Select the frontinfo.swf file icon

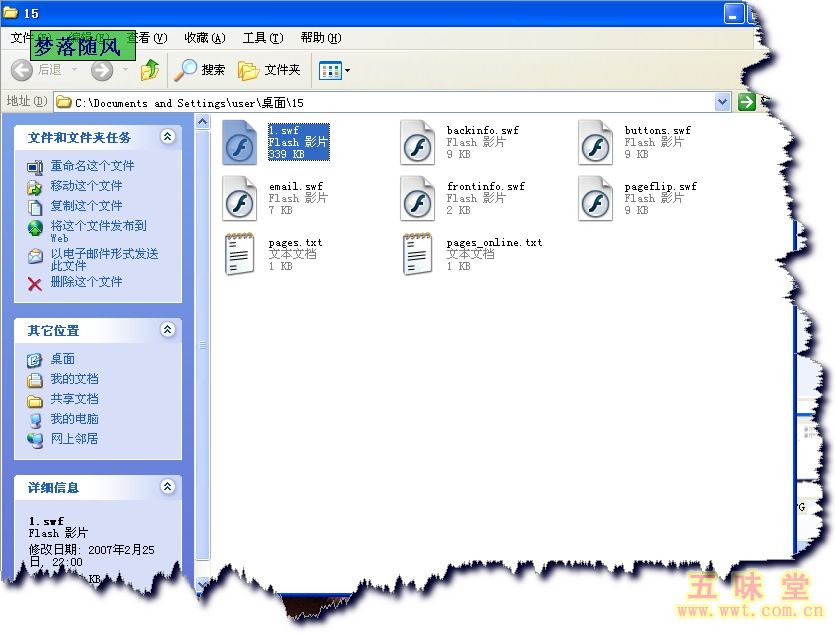click(x=418, y=198)
